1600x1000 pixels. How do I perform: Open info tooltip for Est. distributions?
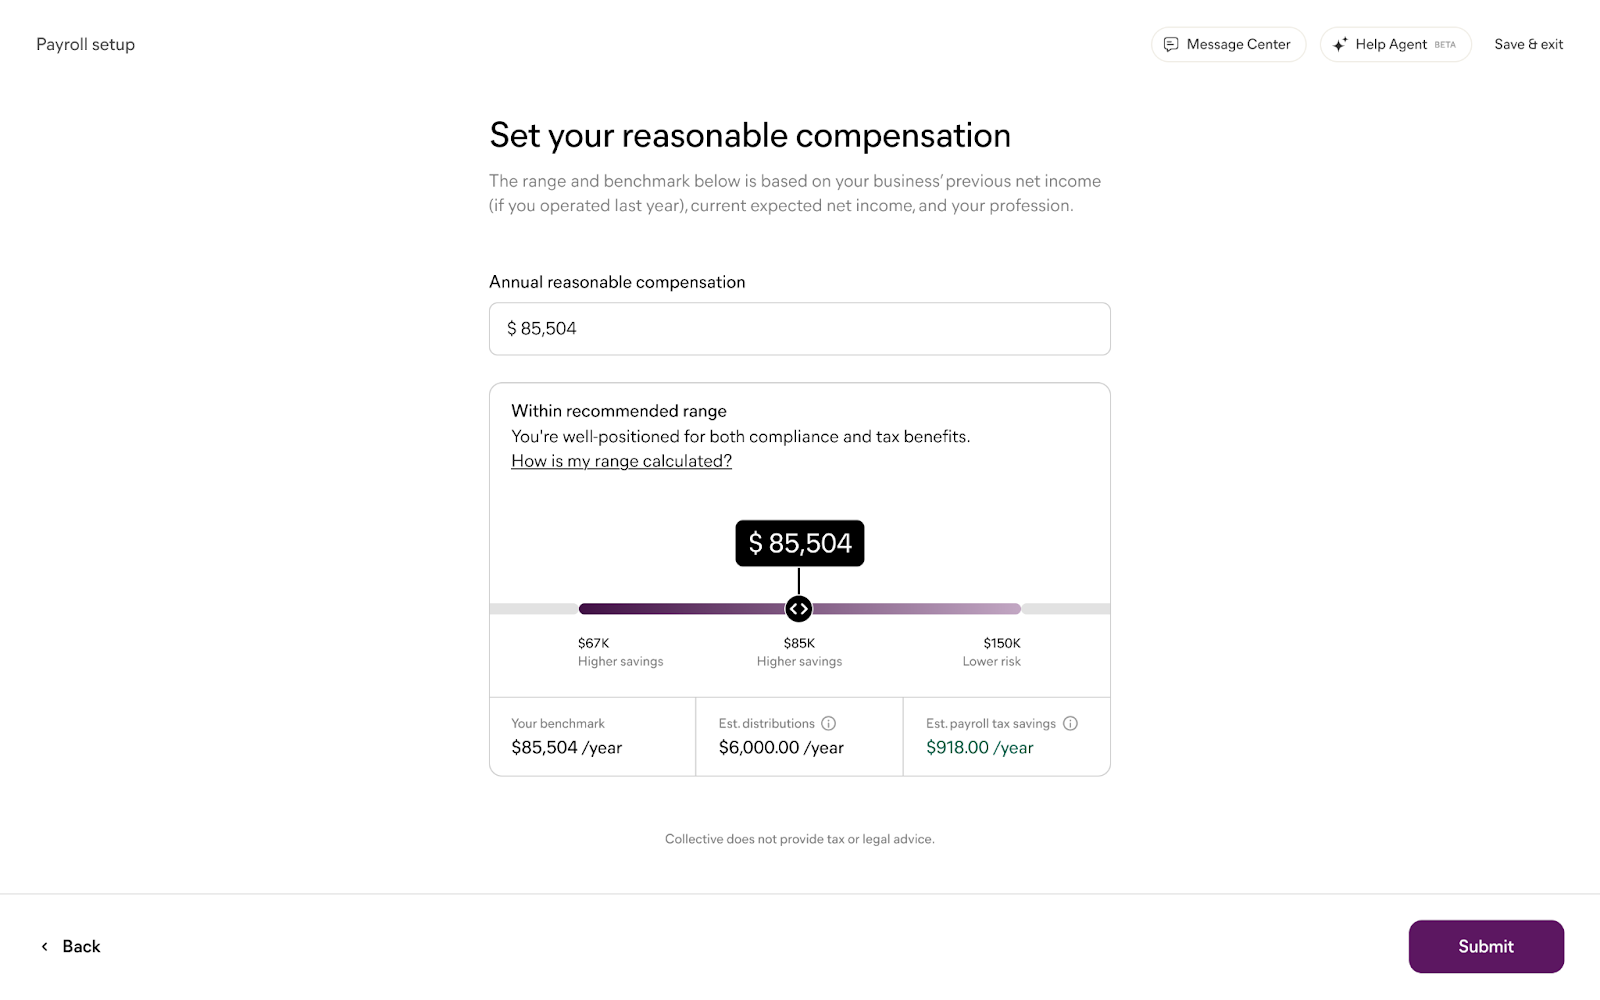pyautogui.click(x=828, y=723)
